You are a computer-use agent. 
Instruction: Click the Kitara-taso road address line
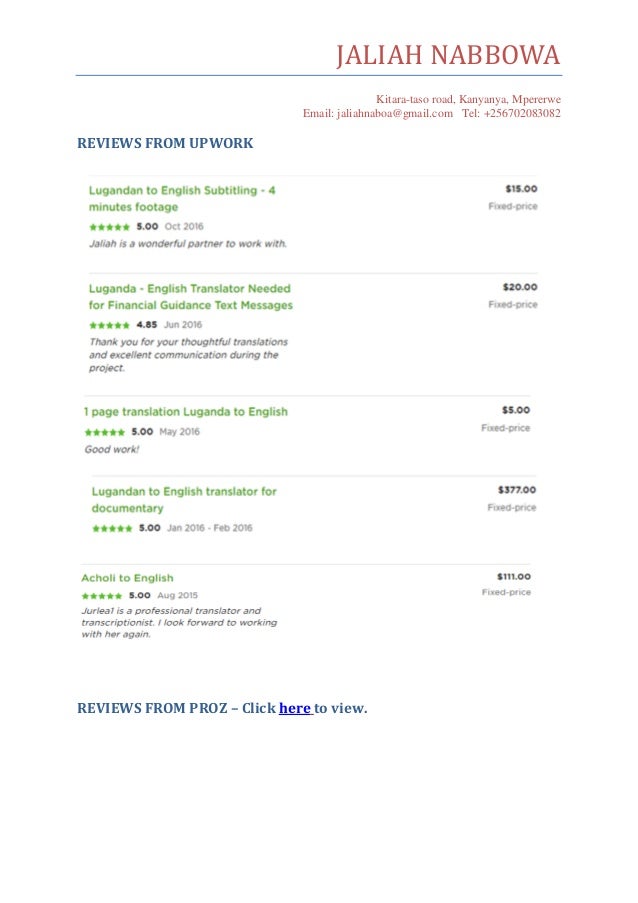[468, 99]
